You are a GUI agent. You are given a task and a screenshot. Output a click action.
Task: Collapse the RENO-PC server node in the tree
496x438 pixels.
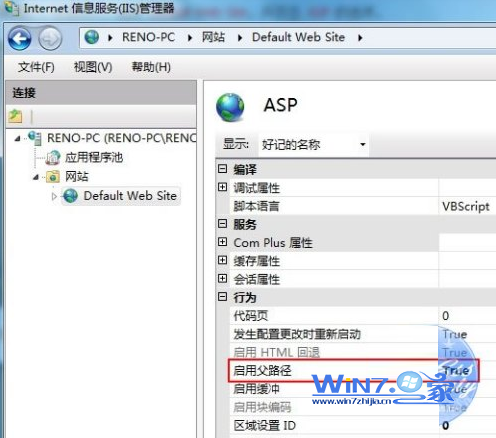click(18, 139)
